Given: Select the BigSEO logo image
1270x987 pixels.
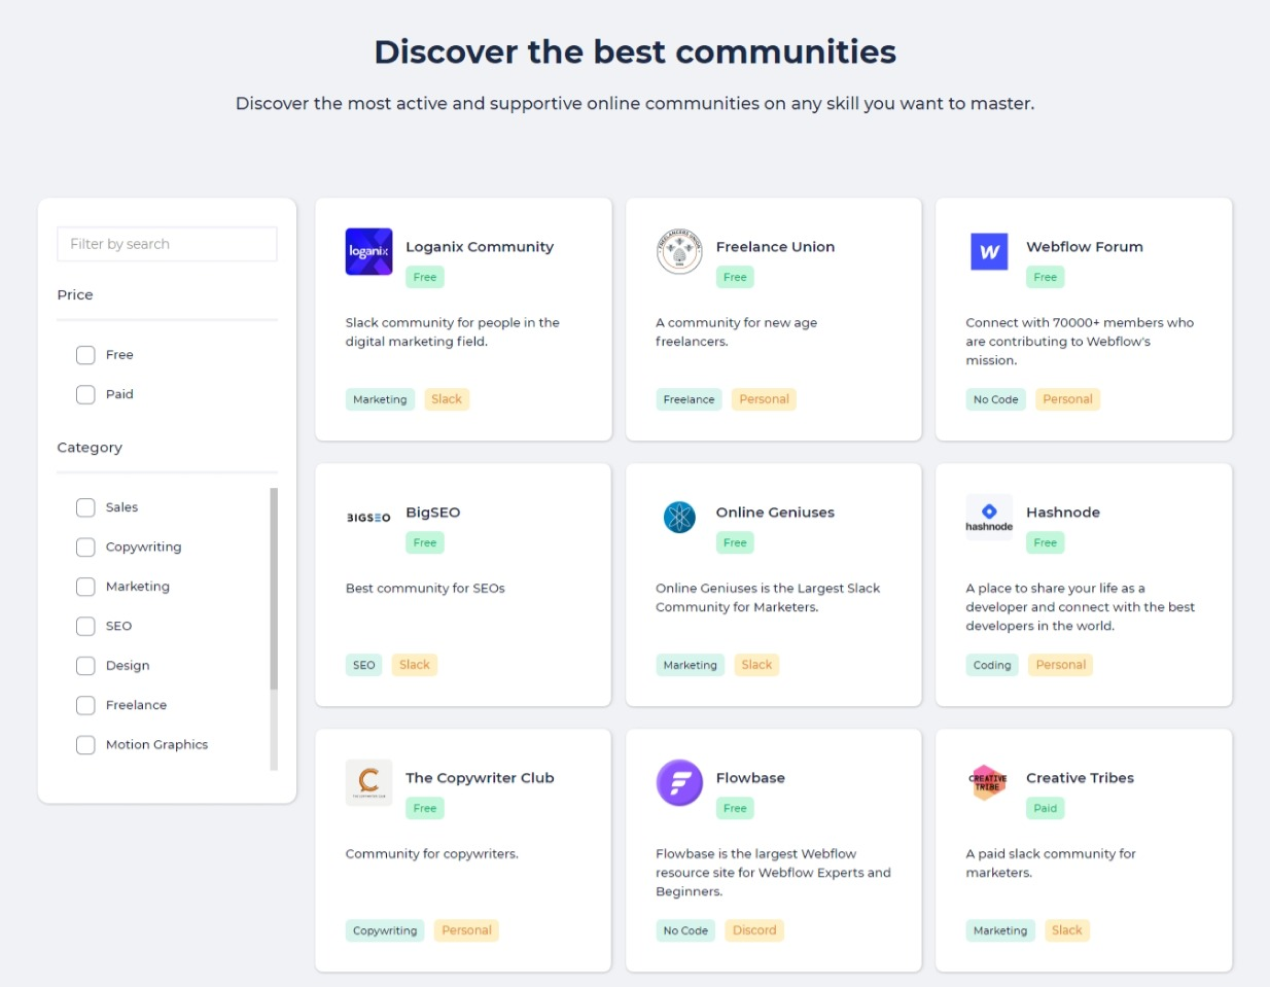Looking at the screenshot, I should [x=369, y=517].
